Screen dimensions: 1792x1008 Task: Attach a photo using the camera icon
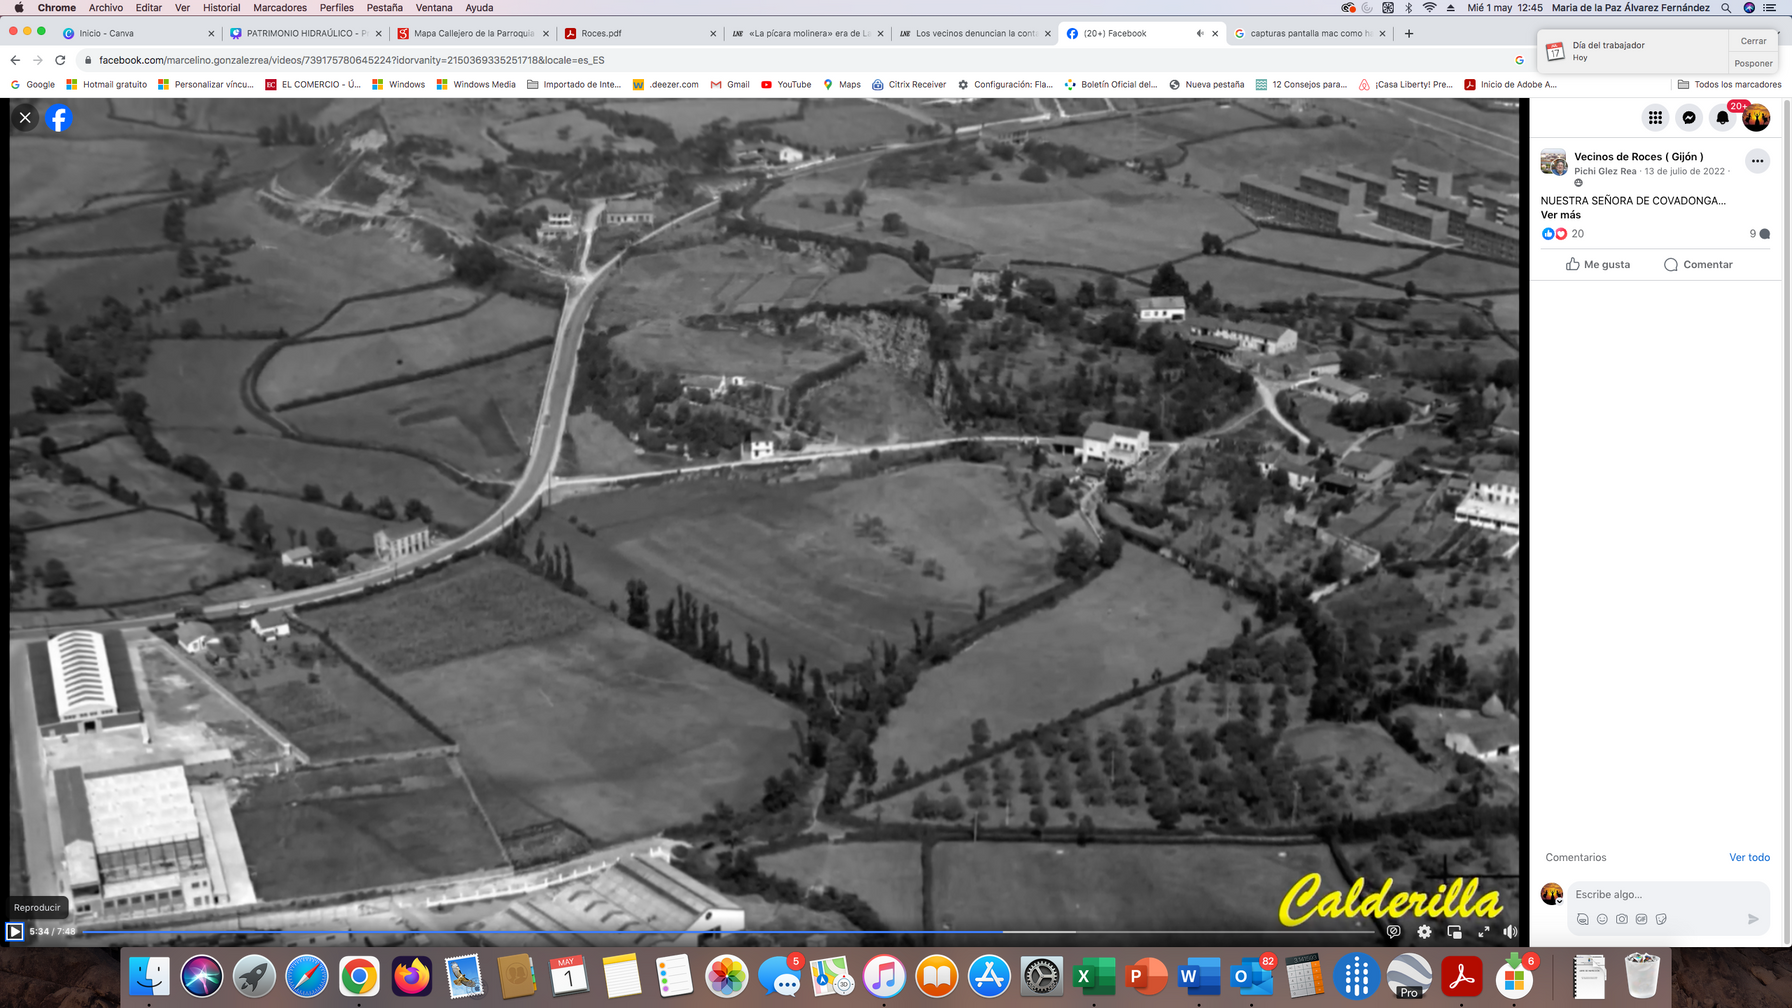tap(1622, 919)
